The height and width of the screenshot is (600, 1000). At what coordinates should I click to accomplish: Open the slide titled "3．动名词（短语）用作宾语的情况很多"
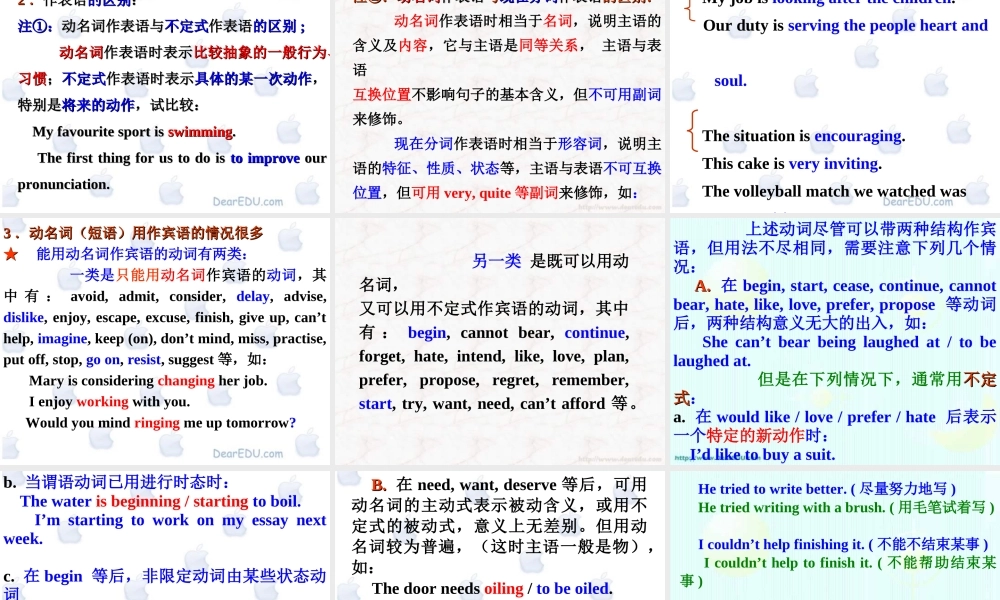pyautogui.click(x=165, y=340)
